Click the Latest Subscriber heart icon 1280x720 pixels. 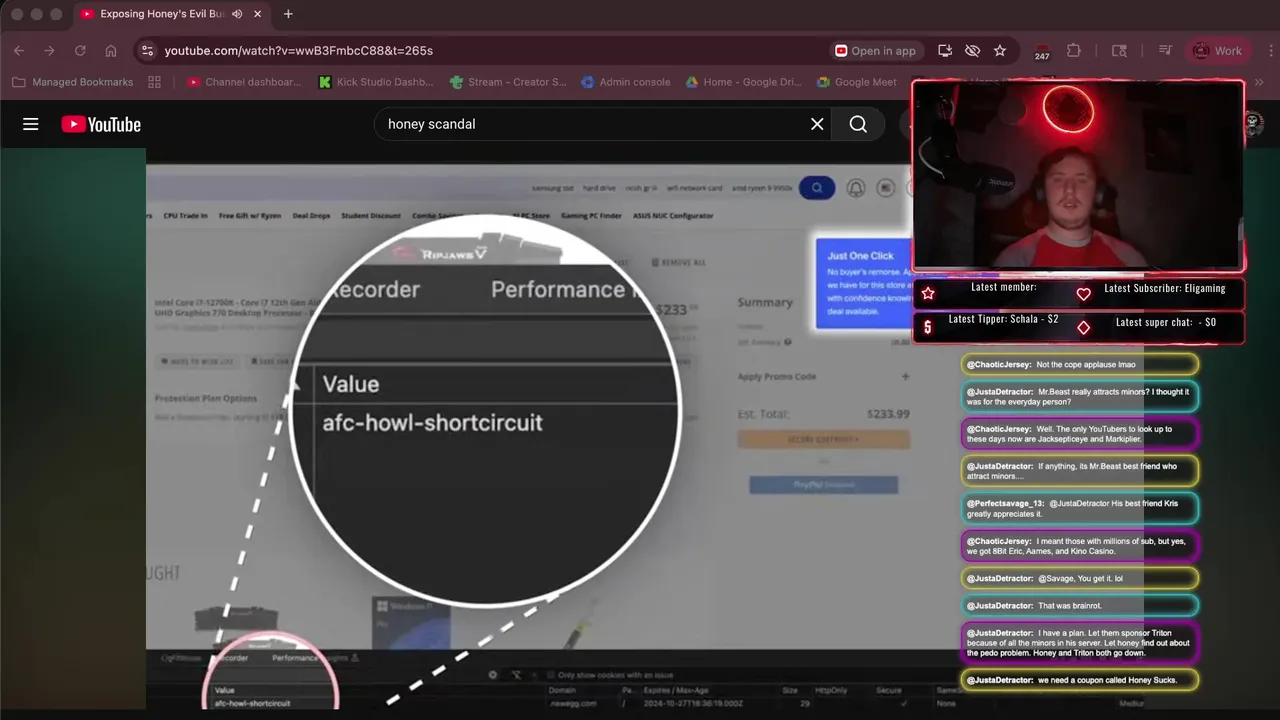(1084, 294)
